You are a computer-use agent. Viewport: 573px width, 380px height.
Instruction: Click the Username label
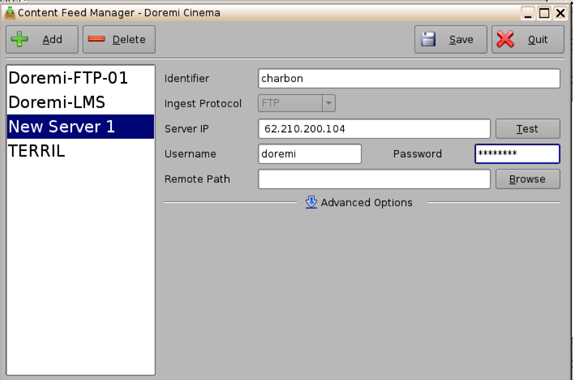point(190,154)
